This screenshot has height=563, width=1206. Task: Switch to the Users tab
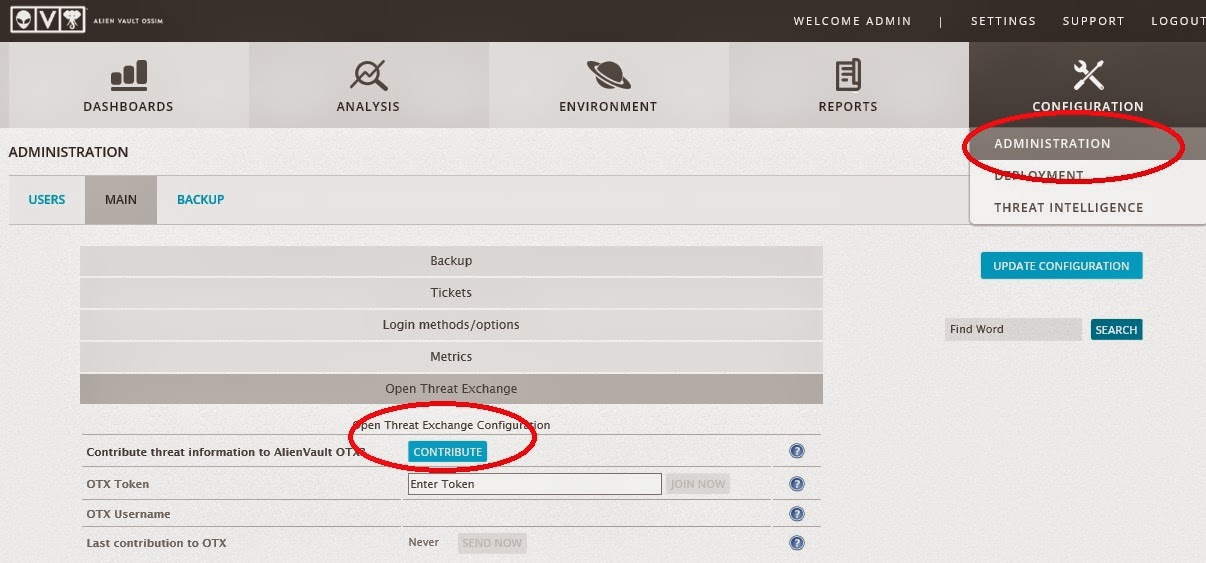(x=47, y=200)
